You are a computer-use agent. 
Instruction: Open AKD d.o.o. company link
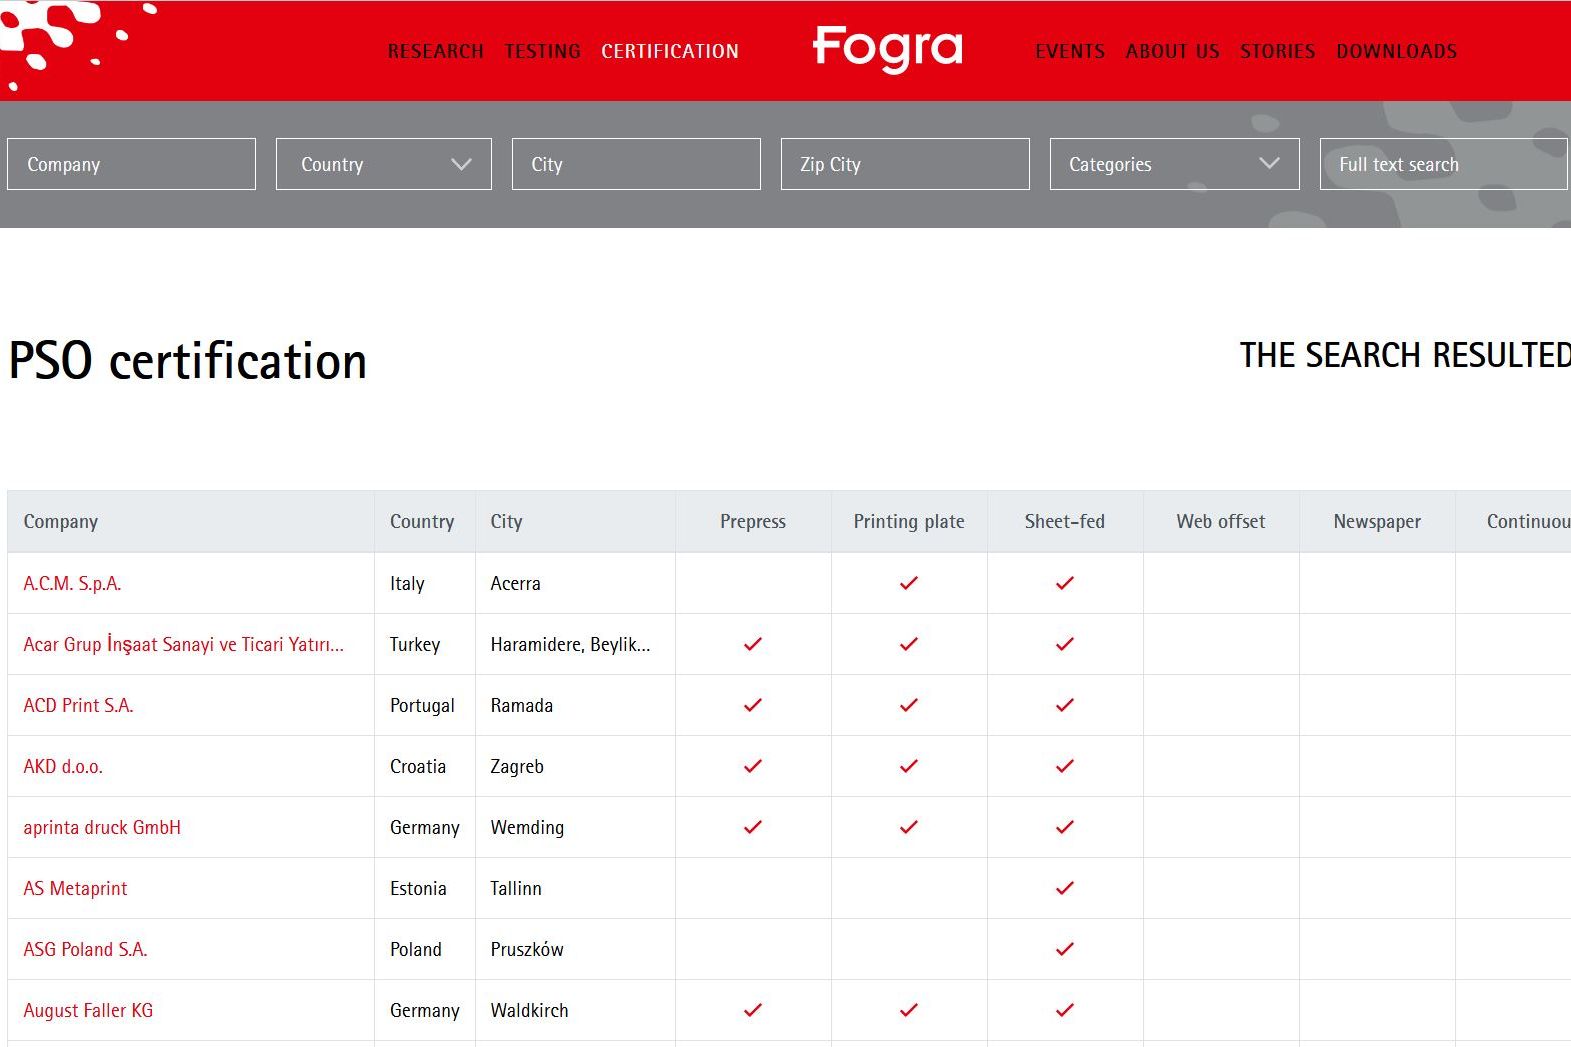coord(63,766)
